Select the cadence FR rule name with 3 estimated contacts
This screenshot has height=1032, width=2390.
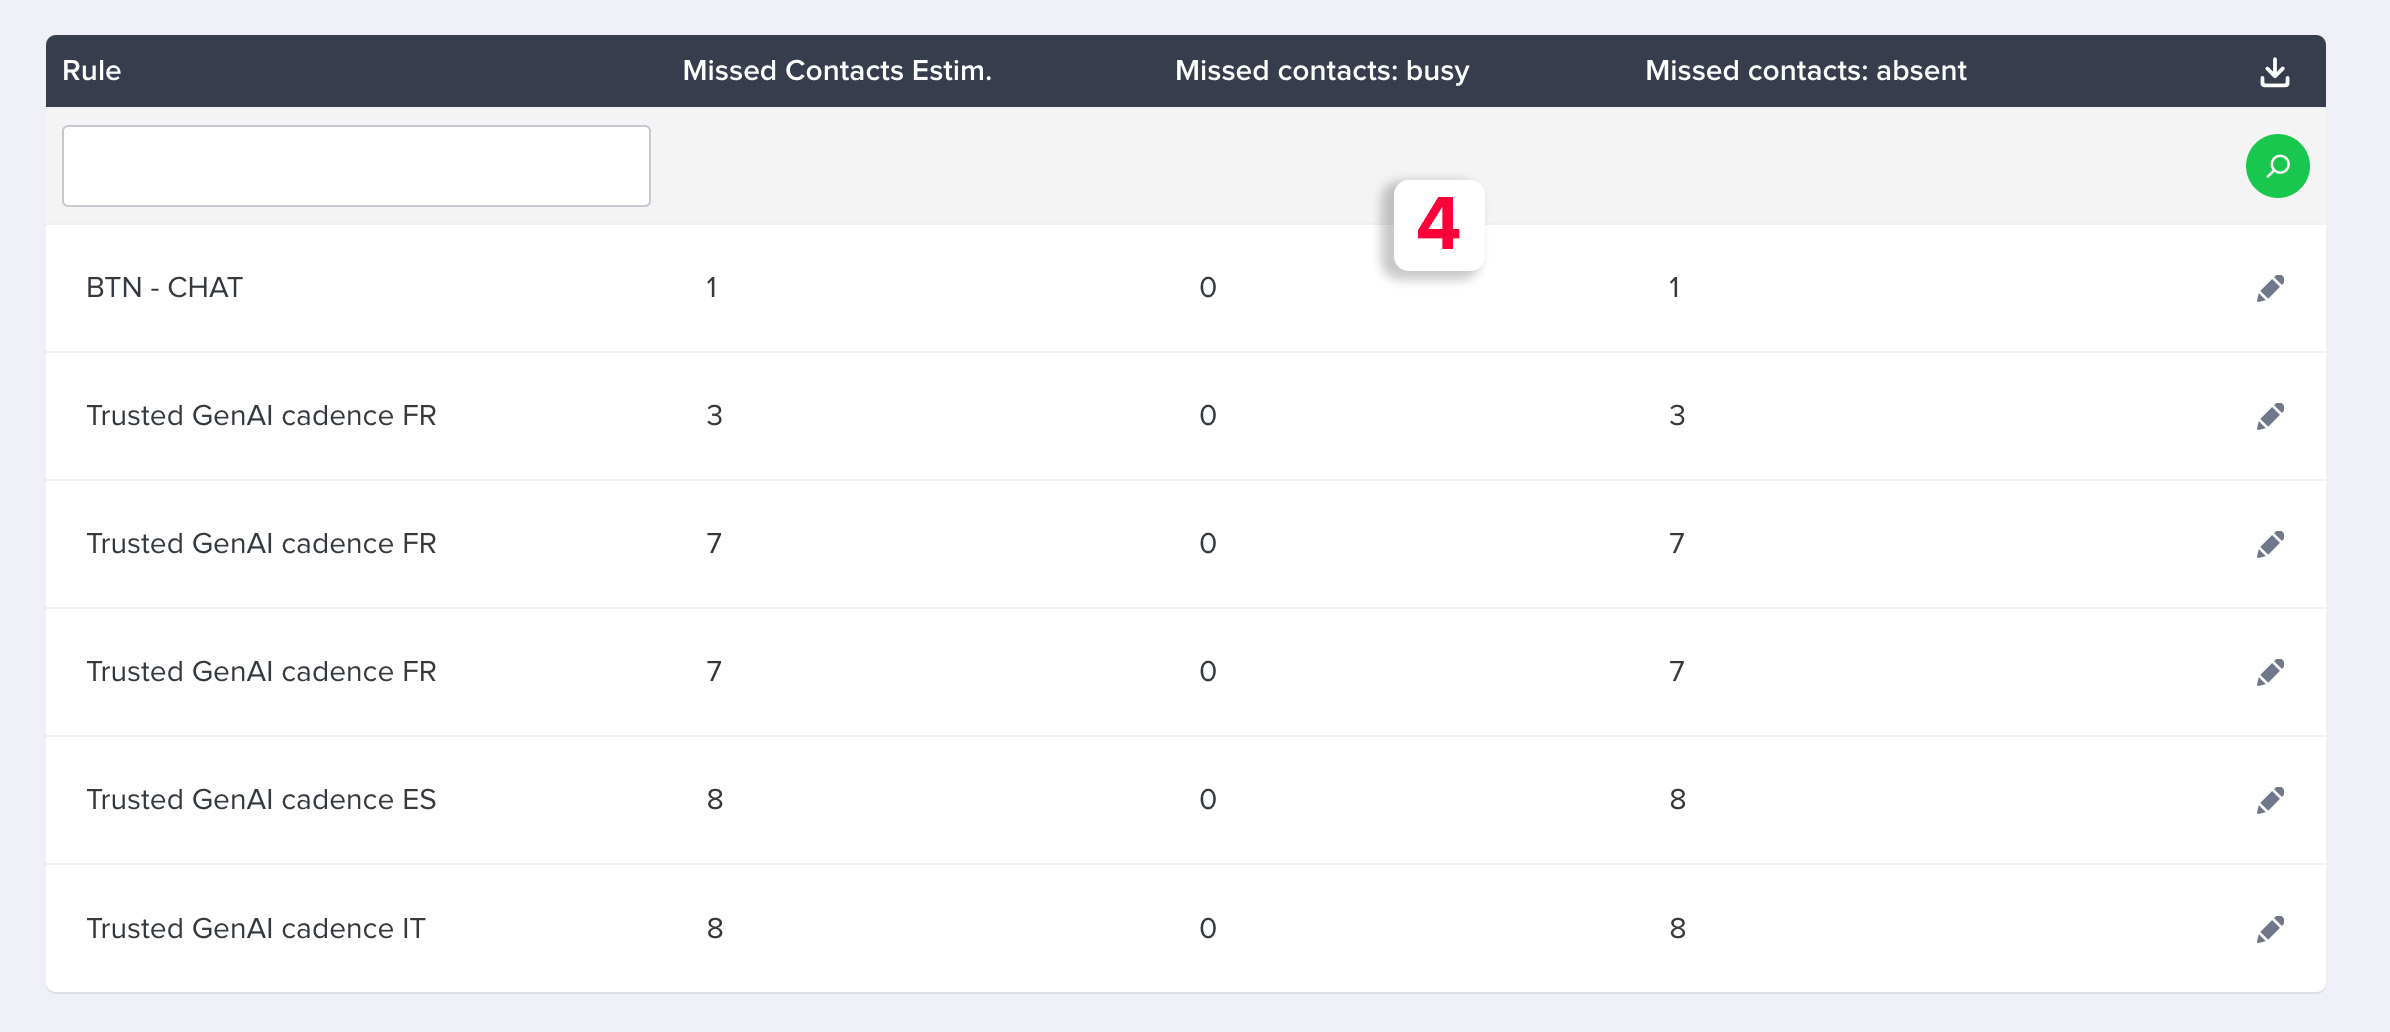click(261, 416)
